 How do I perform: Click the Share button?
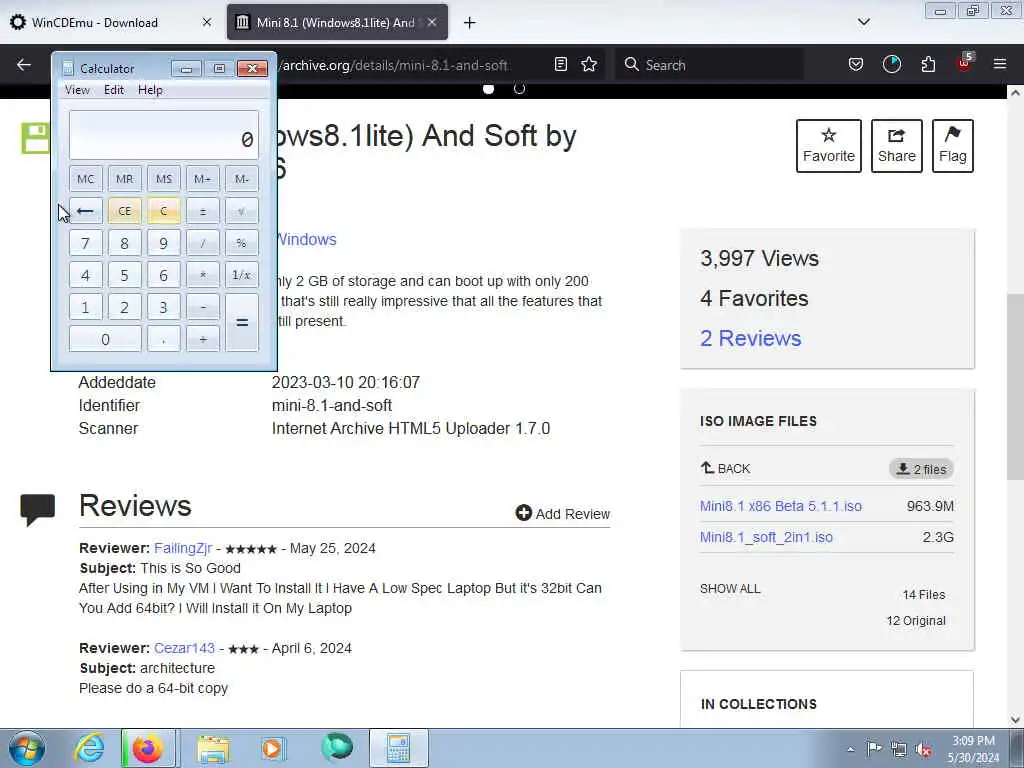[897, 146]
